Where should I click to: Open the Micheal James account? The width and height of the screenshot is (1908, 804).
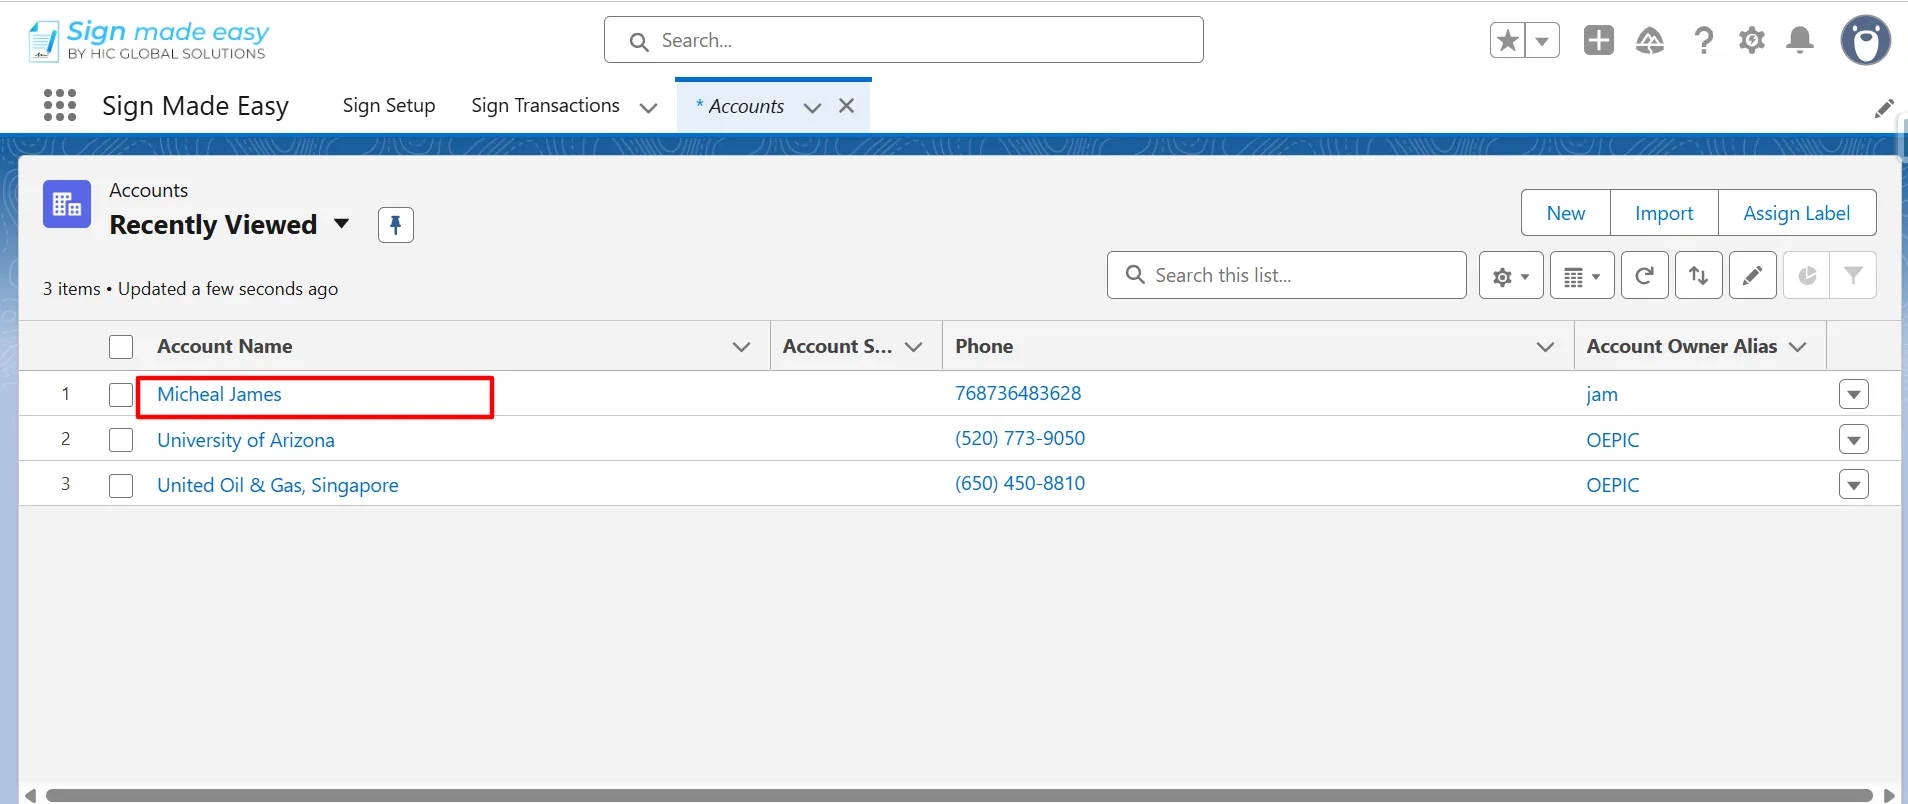[x=219, y=394]
